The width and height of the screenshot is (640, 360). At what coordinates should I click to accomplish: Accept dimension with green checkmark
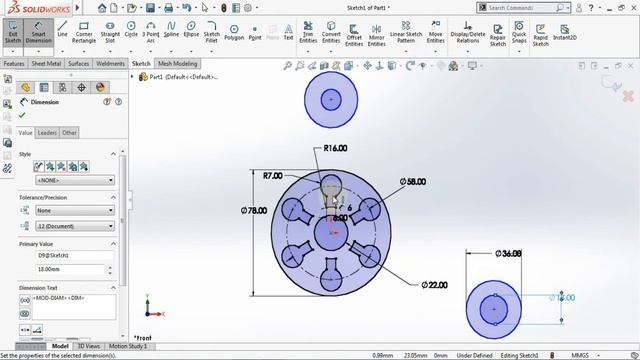22,116
